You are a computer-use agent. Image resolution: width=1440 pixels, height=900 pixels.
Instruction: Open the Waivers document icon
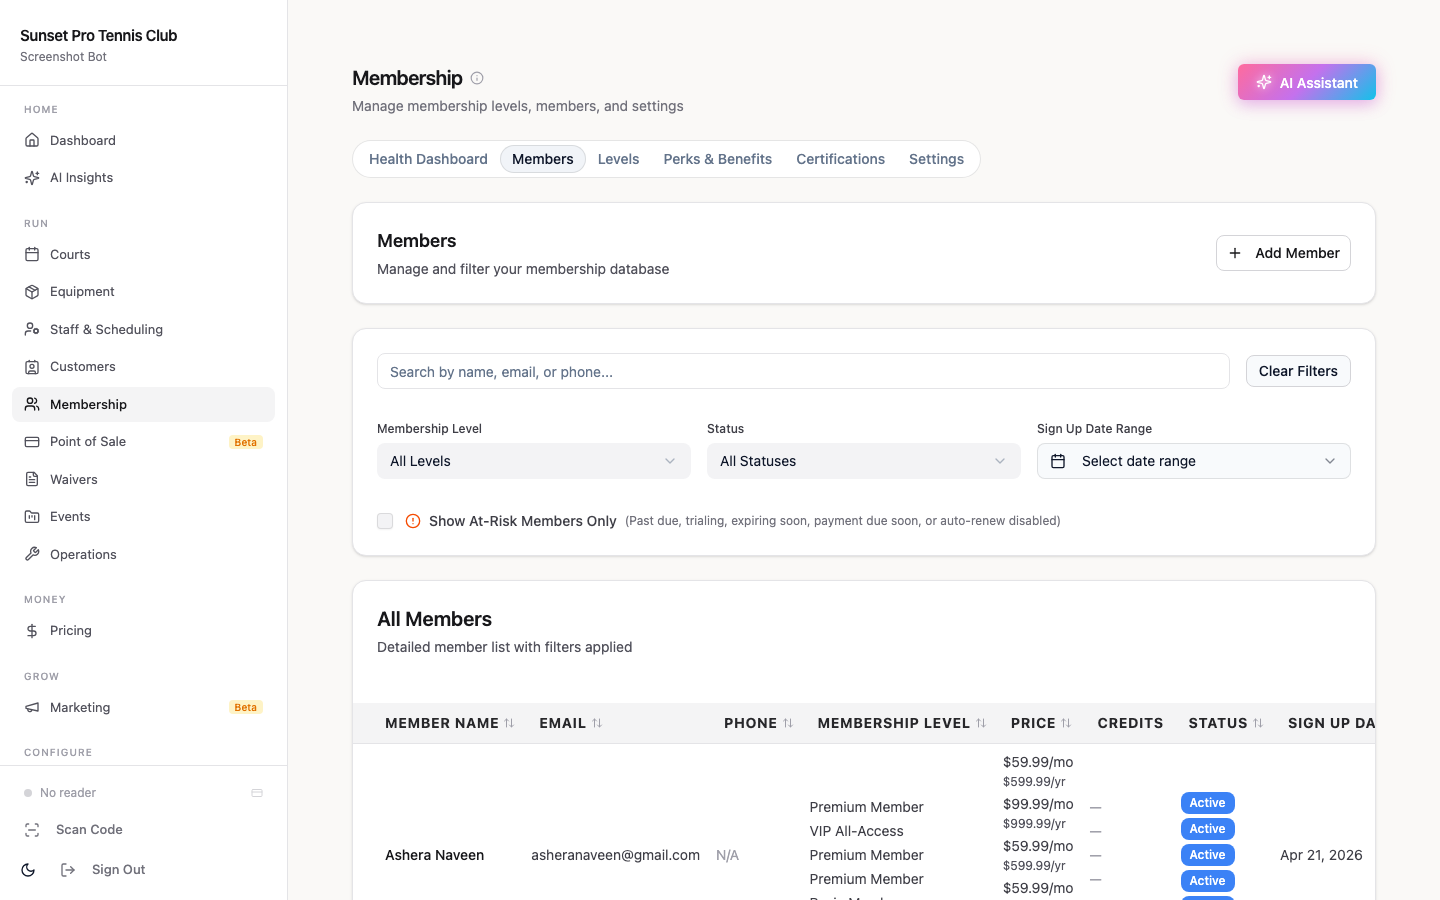pos(32,479)
